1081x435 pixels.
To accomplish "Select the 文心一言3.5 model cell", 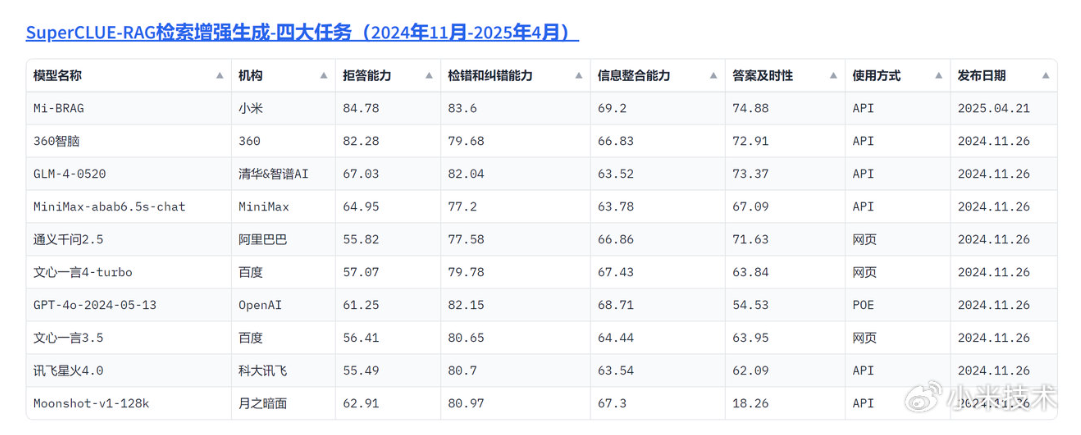I will pos(129,338).
